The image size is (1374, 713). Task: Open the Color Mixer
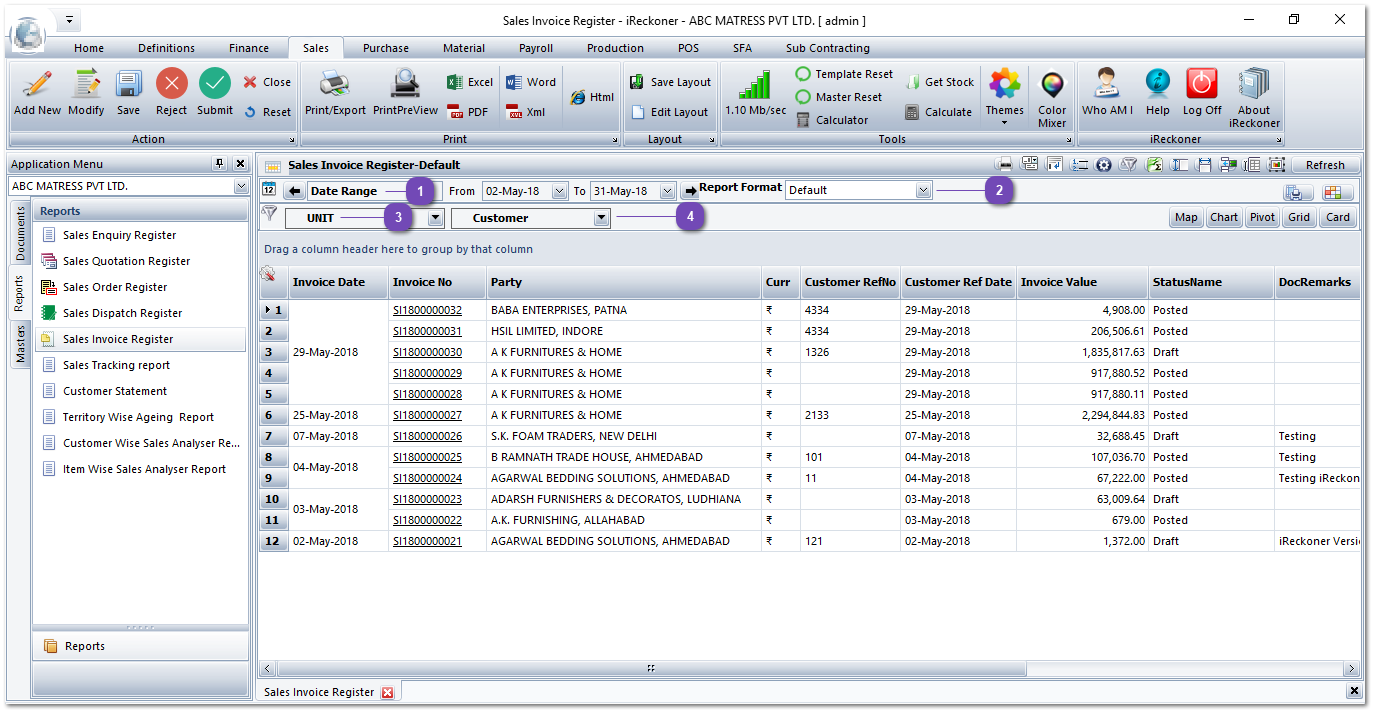1051,95
